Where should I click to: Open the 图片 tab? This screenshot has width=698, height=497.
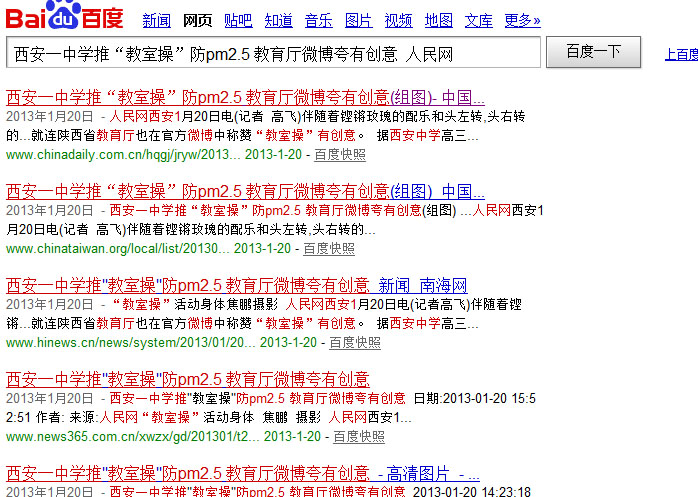click(359, 20)
